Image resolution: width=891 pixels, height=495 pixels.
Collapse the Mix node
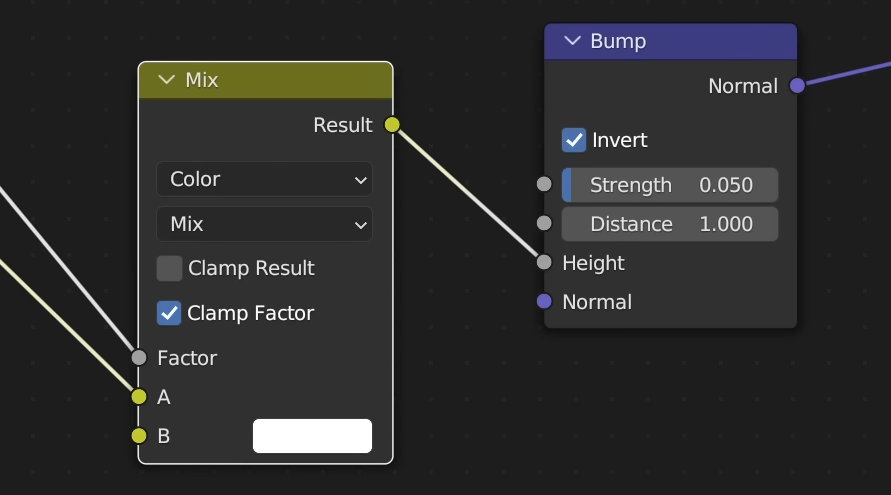(x=166, y=80)
